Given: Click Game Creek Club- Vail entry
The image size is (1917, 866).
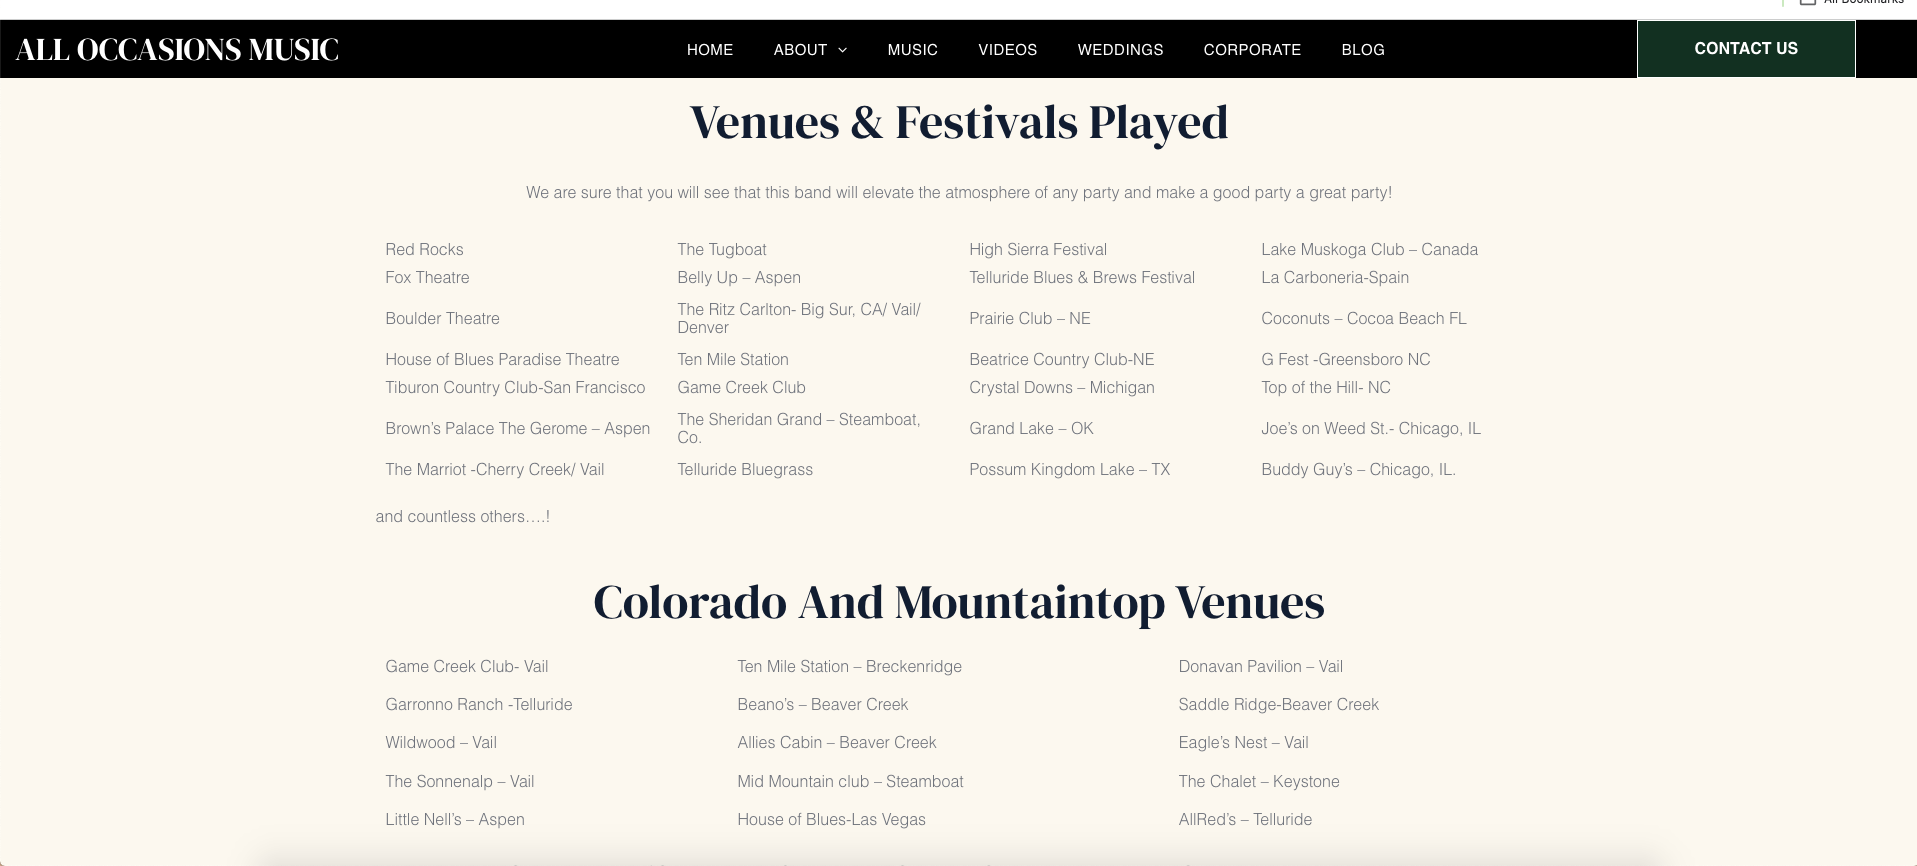Looking at the screenshot, I should (x=467, y=666).
